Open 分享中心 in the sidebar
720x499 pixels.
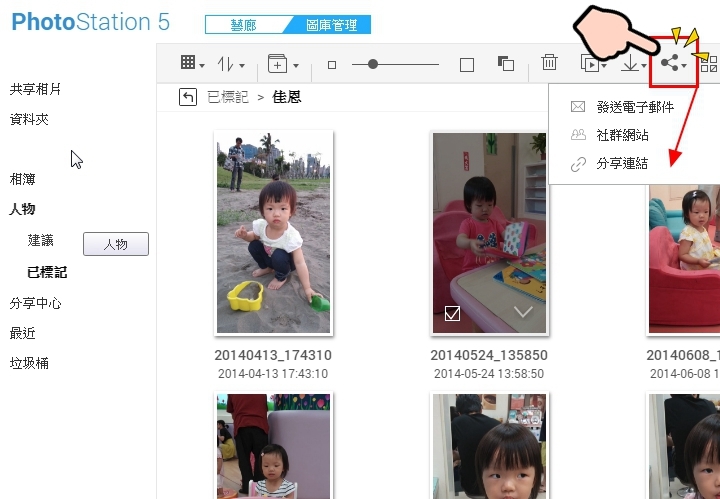(35, 303)
